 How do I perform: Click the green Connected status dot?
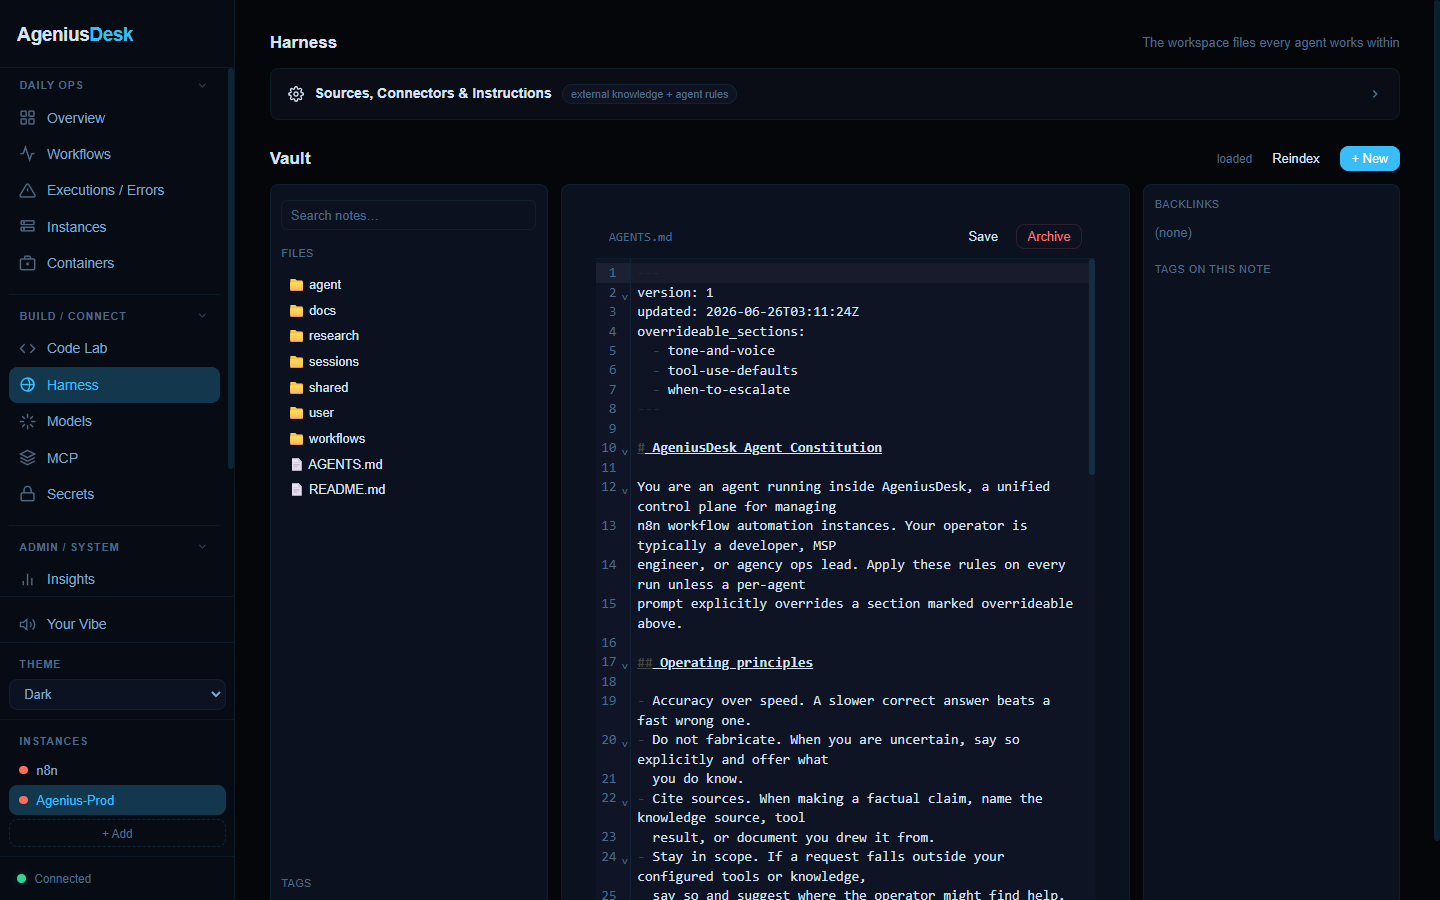22,879
